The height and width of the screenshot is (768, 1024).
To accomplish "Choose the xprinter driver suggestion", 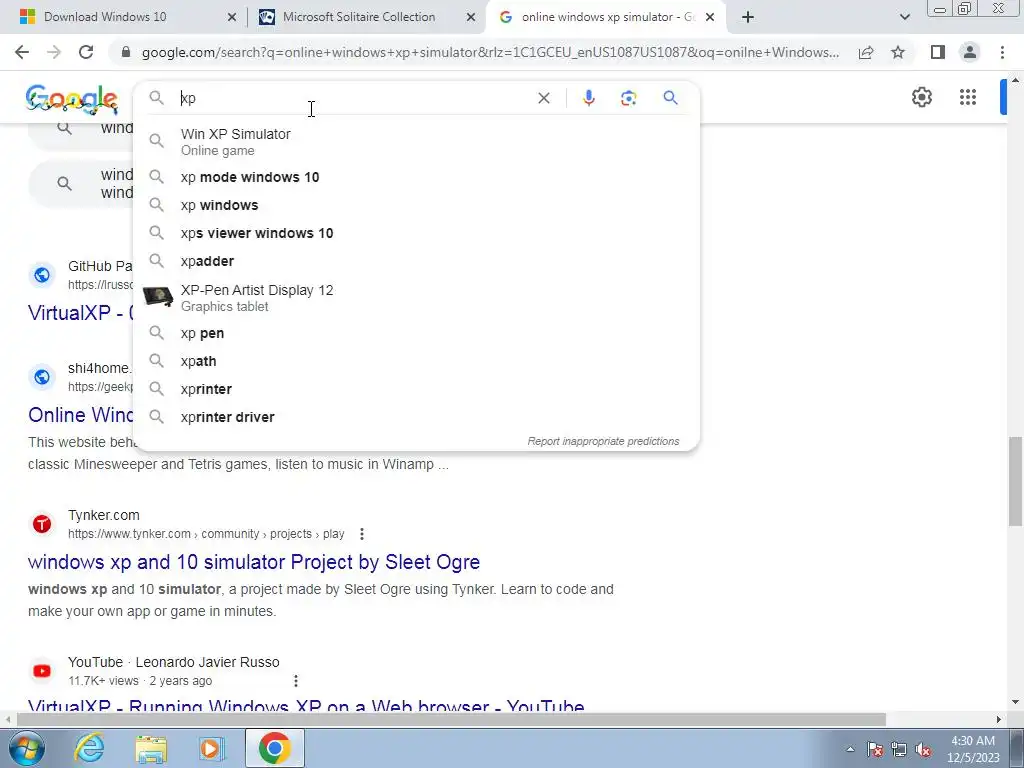I will tap(417, 417).
